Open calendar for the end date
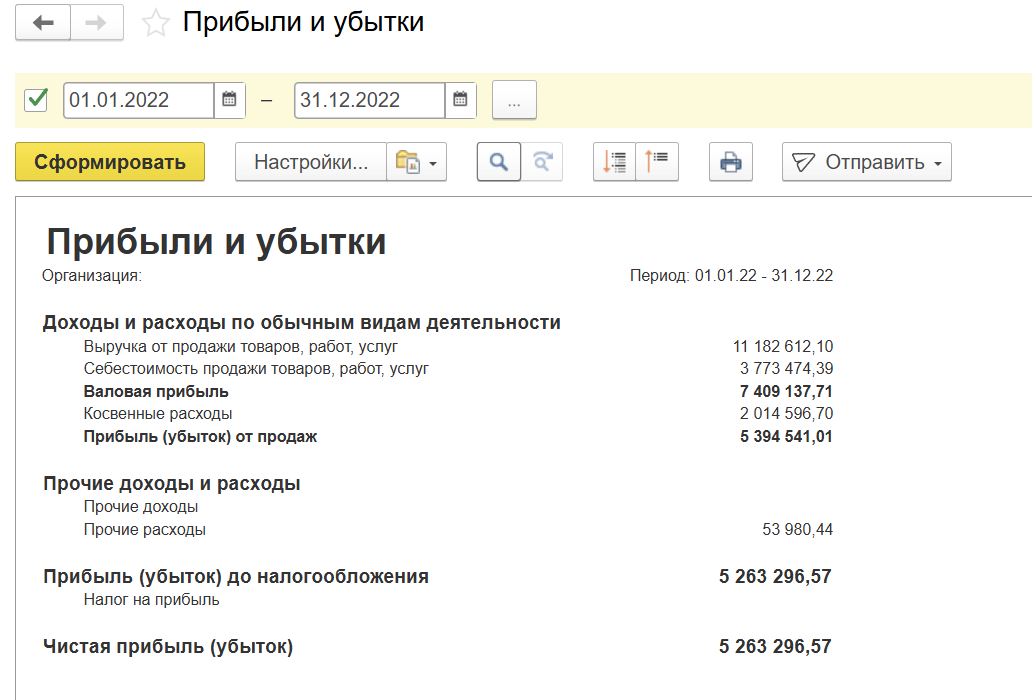This screenshot has height=700, width=1032. pyautogui.click(x=460, y=100)
